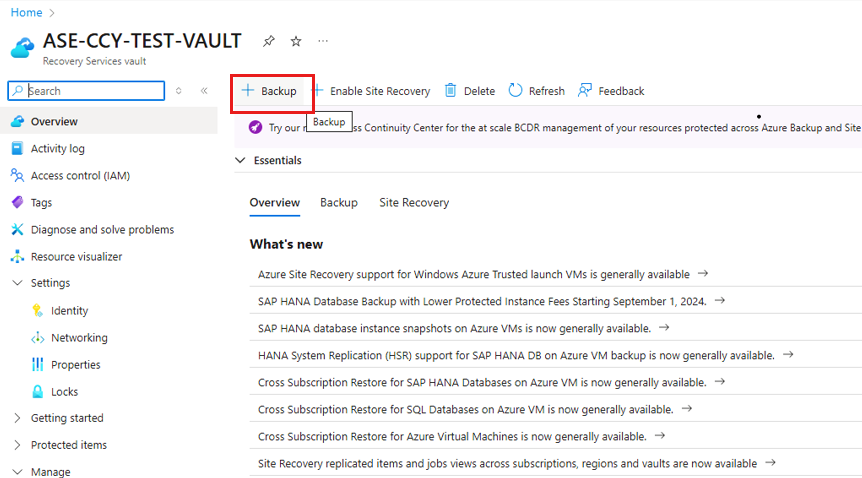Click the sidebar expand/collapse all arrows
862x478 pixels.
[179, 91]
